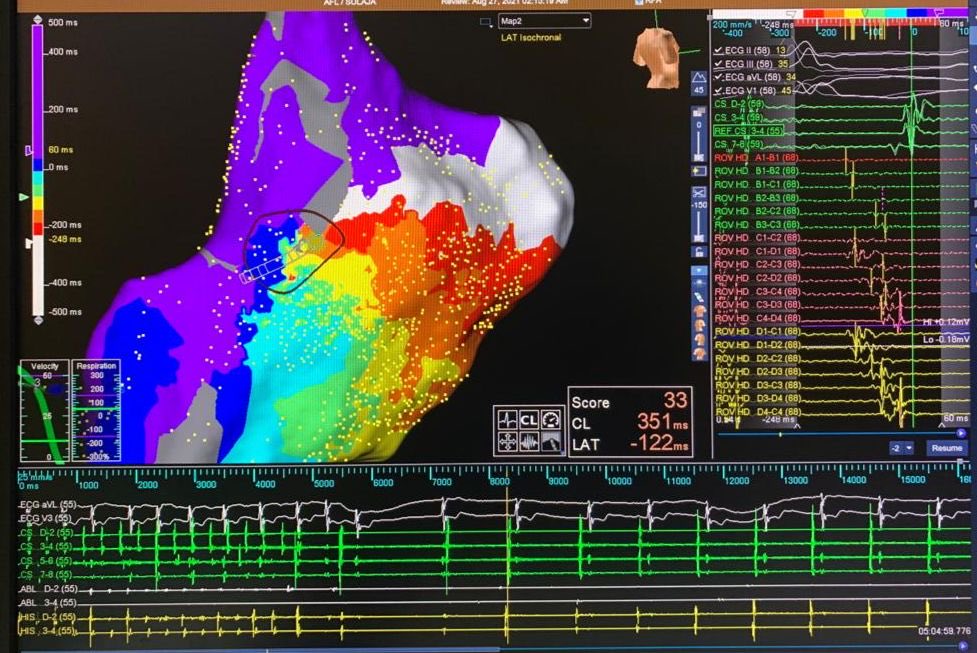Select the ROV HD B2-C2 (68) channel
Image resolution: width=977 pixels, height=653 pixels.
point(756,211)
